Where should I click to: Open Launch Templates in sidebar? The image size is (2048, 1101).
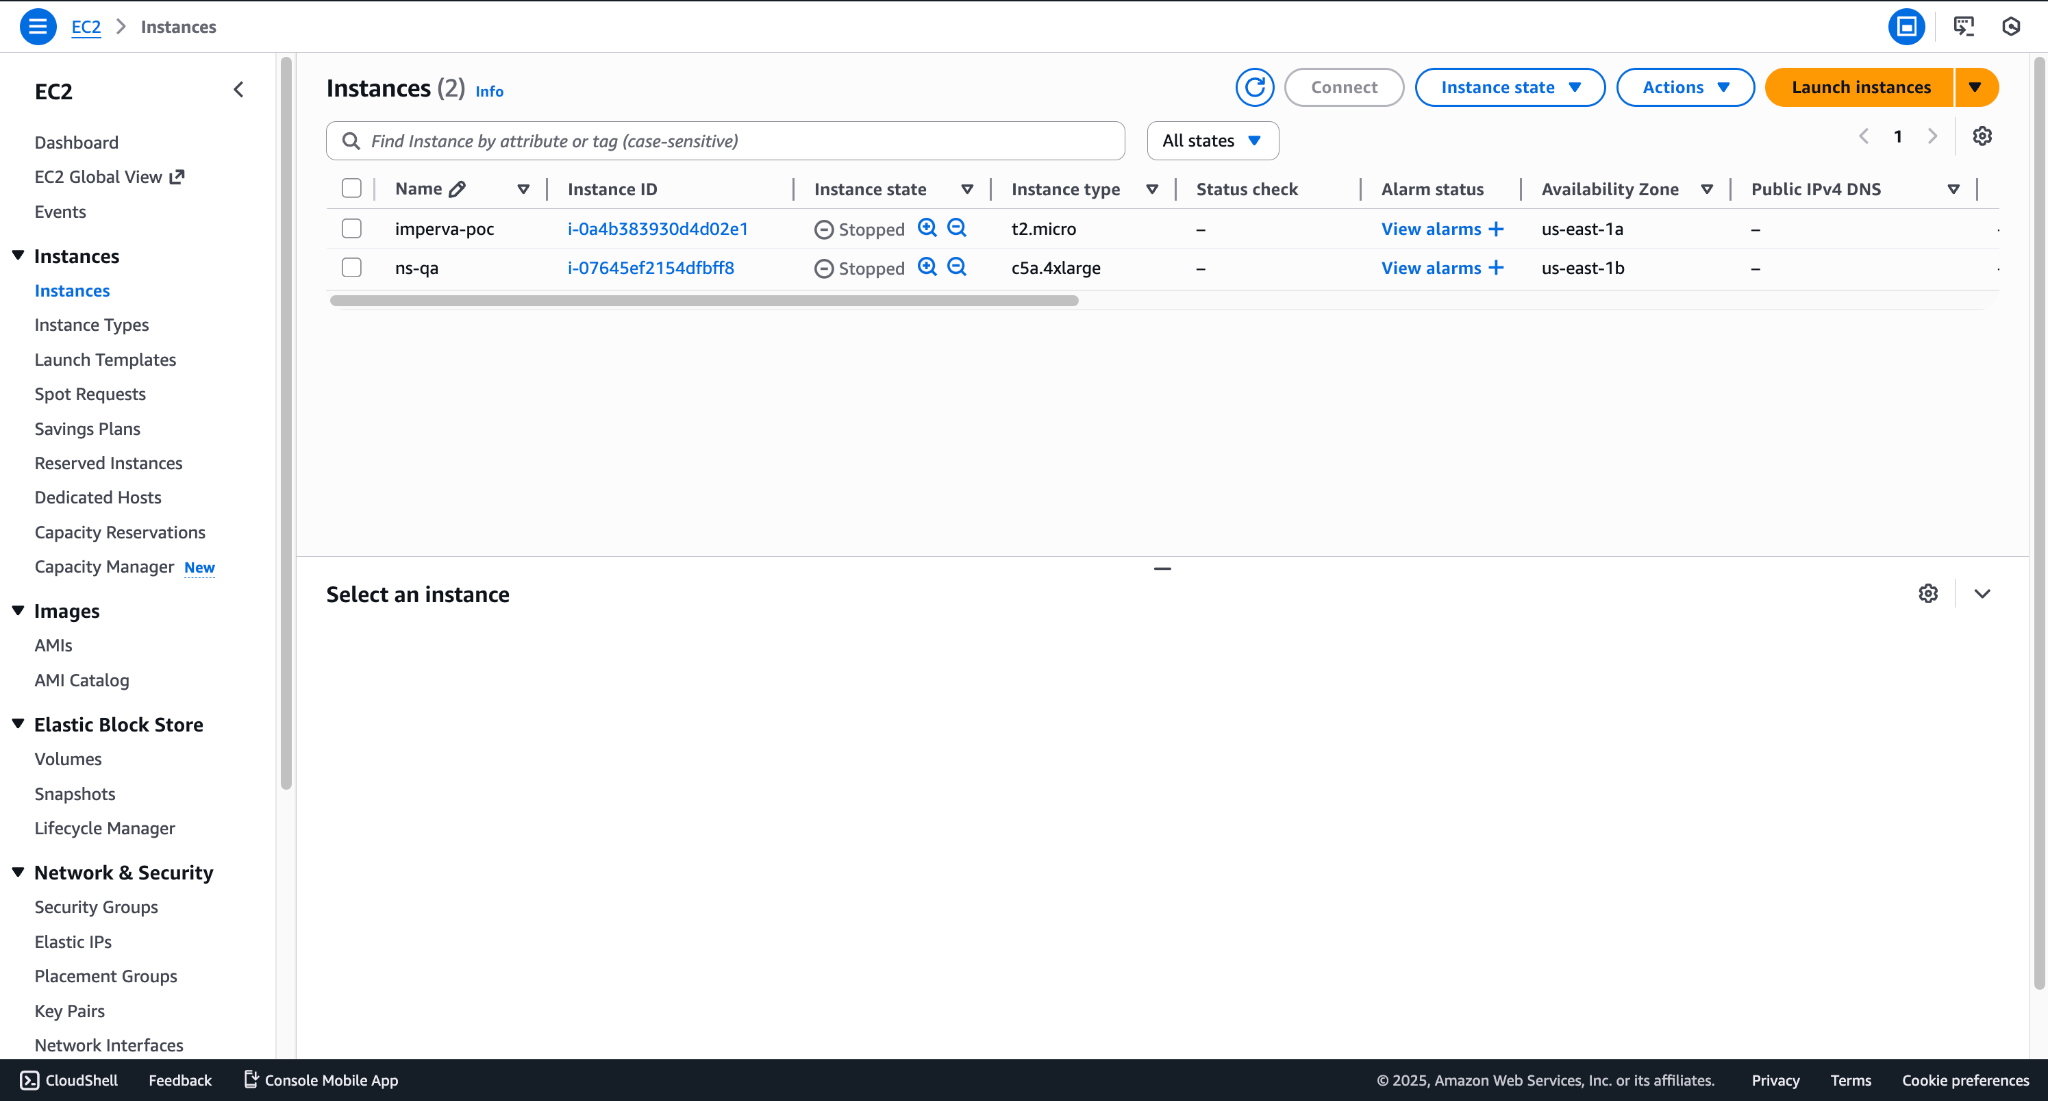(x=105, y=360)
